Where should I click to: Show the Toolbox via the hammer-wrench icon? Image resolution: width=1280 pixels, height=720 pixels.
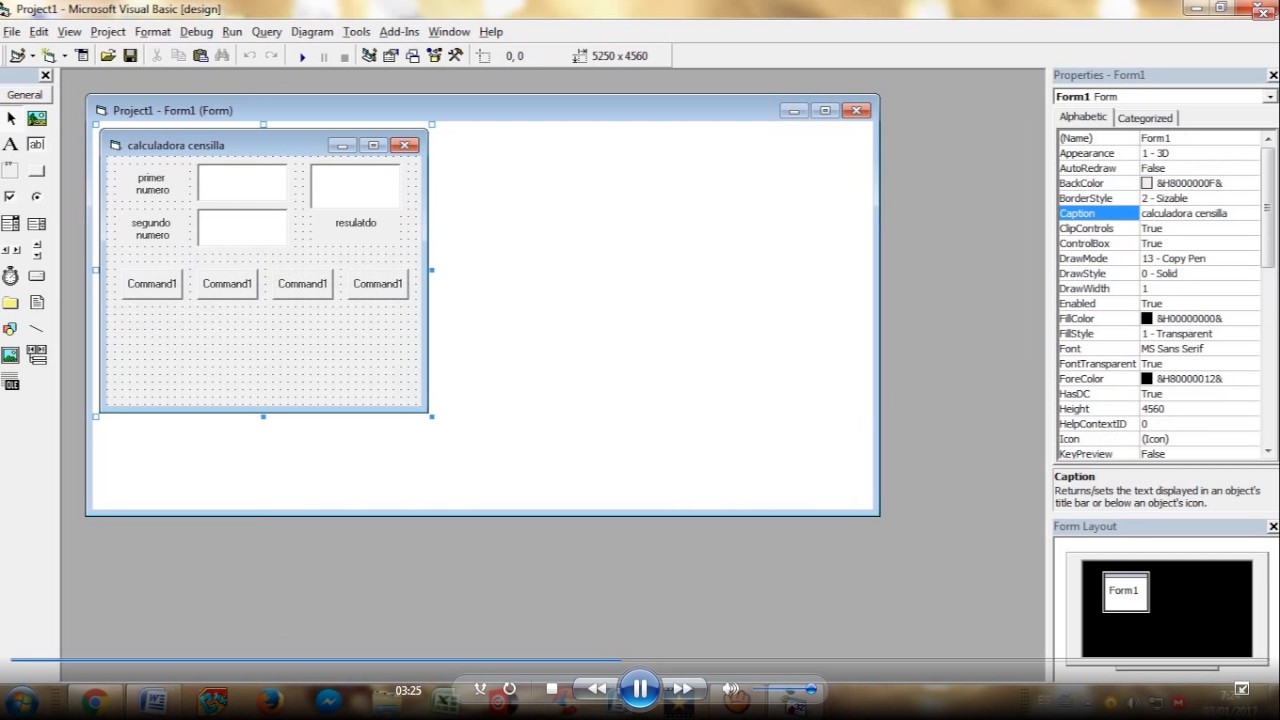tap(455, 56)
